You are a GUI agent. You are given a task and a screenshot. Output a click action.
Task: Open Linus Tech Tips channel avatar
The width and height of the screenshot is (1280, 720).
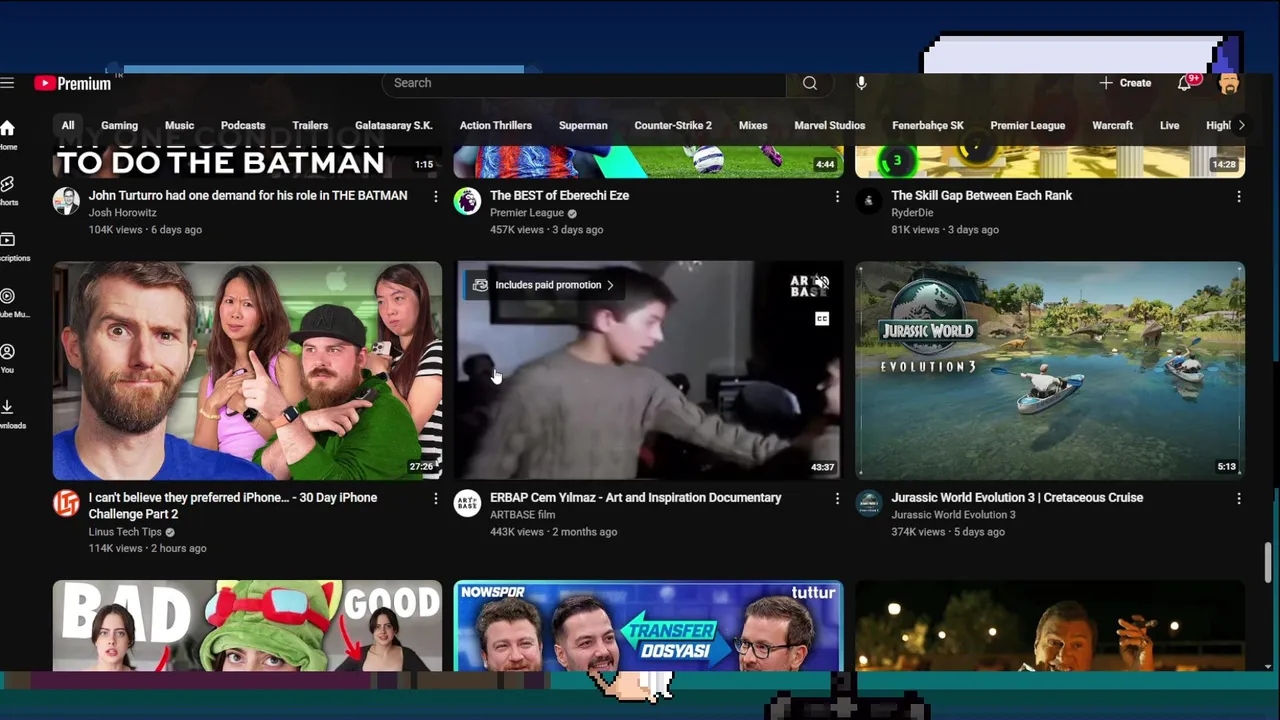pyautogui.click(x=66, y=503)
